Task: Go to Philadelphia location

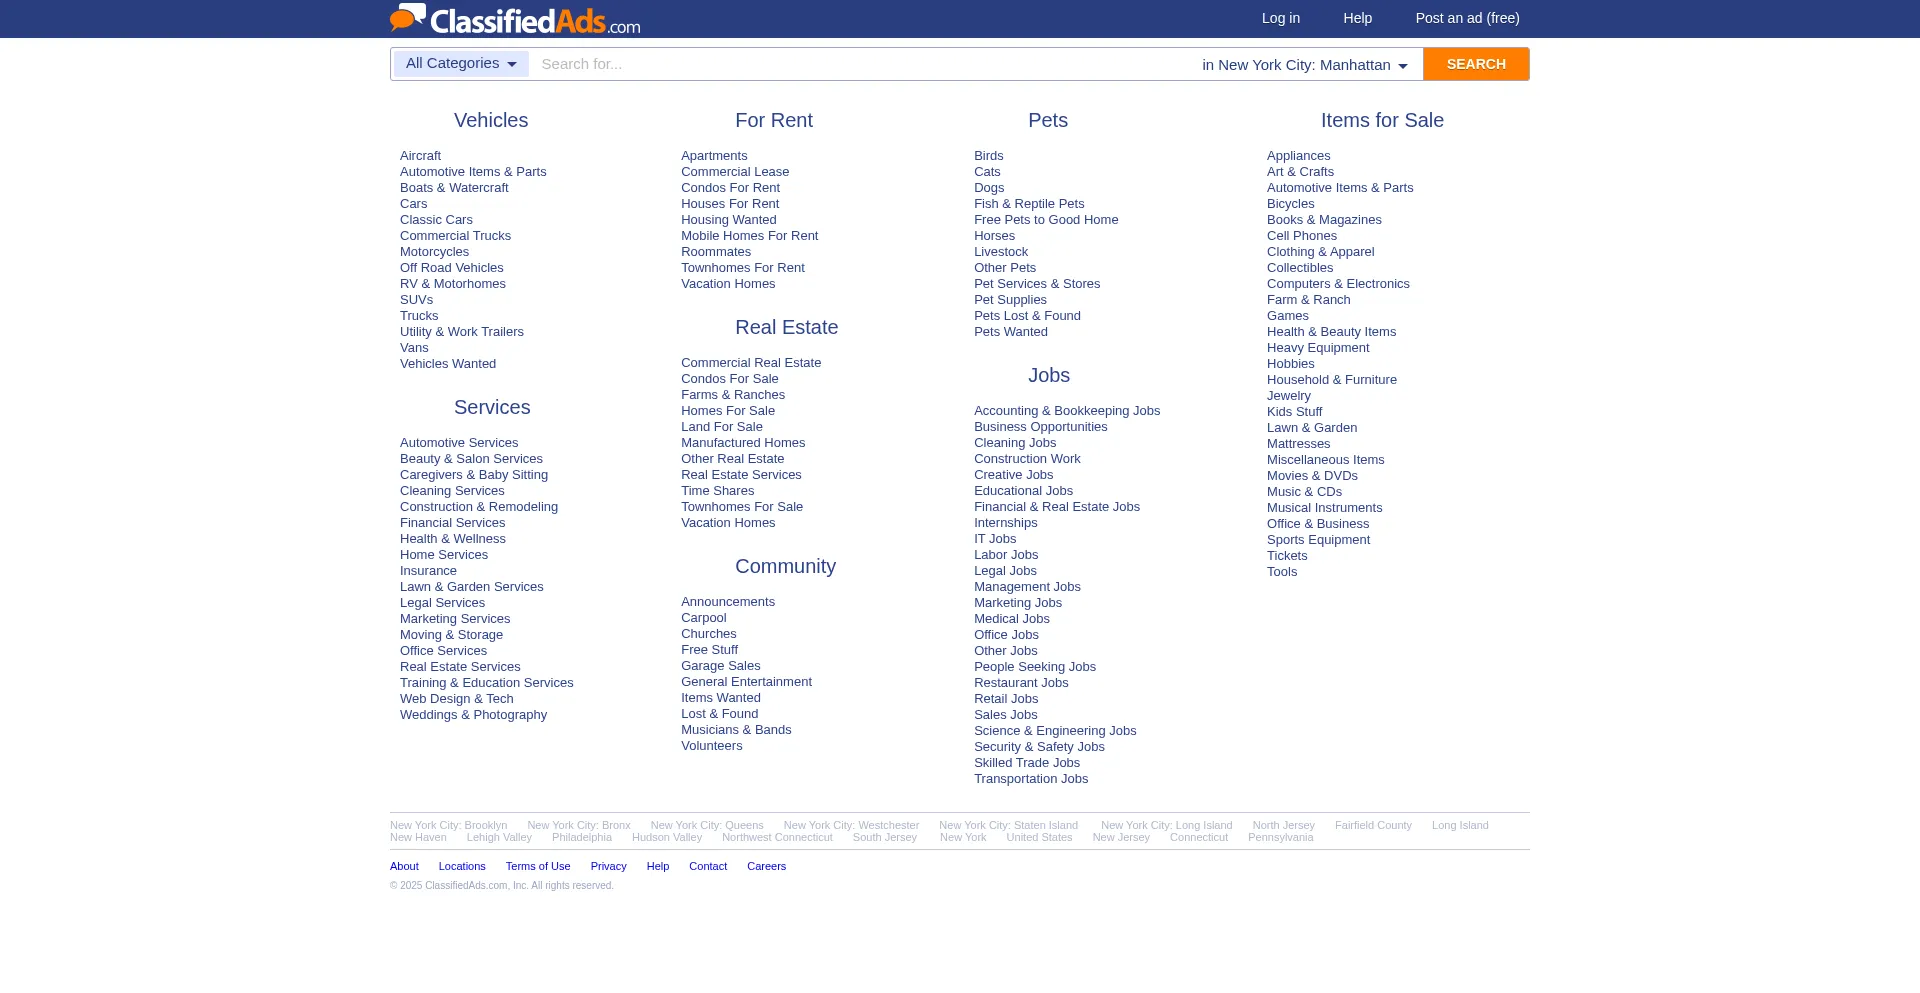Action: (581, 838)
